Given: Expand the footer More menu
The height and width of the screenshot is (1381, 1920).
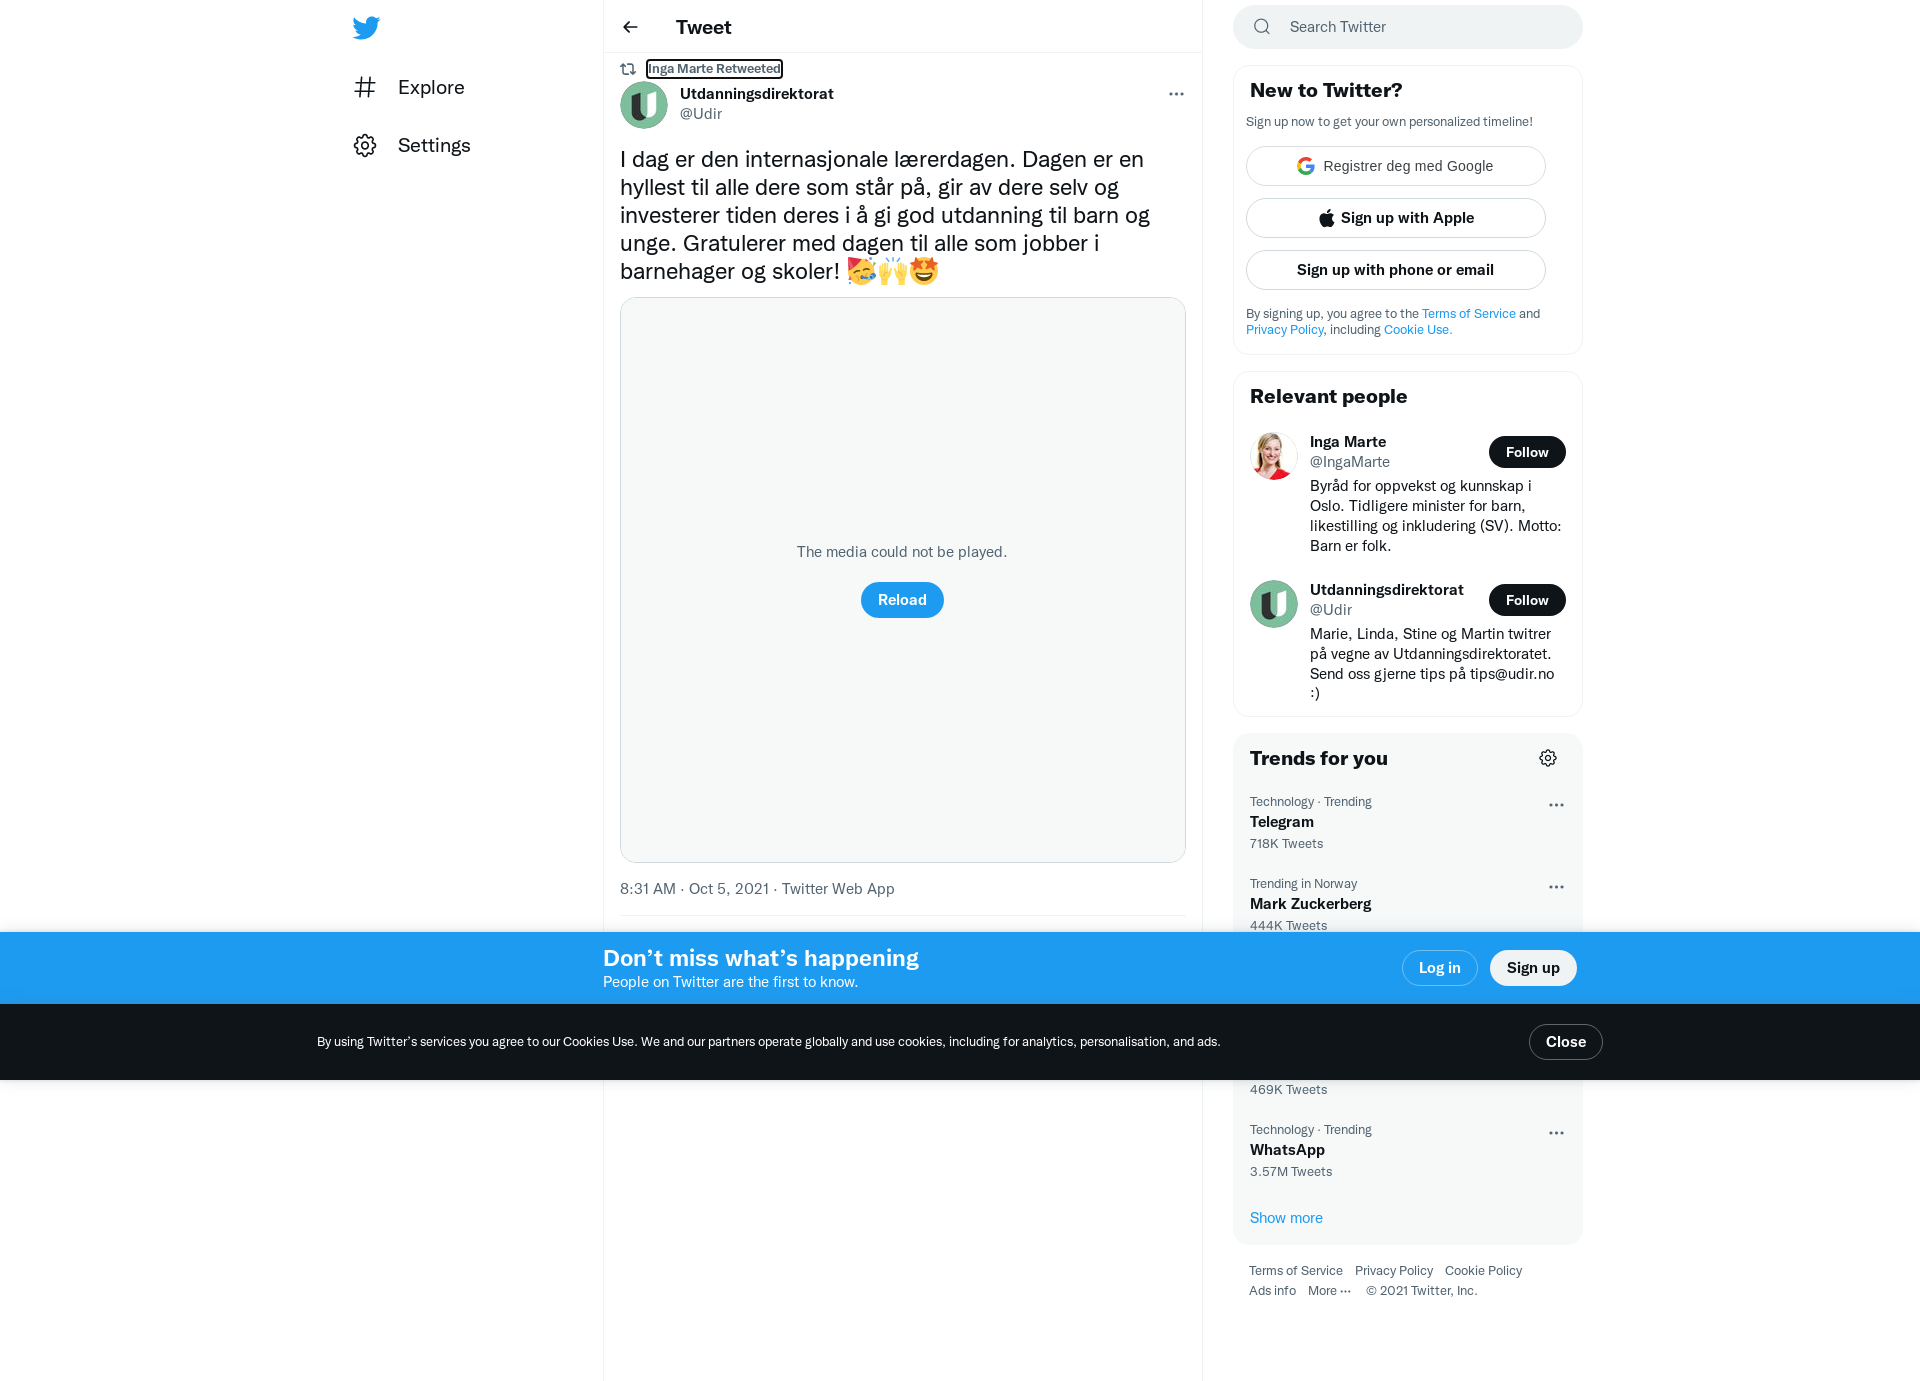Looking at the screenshot, I should pos(1329,1291).
